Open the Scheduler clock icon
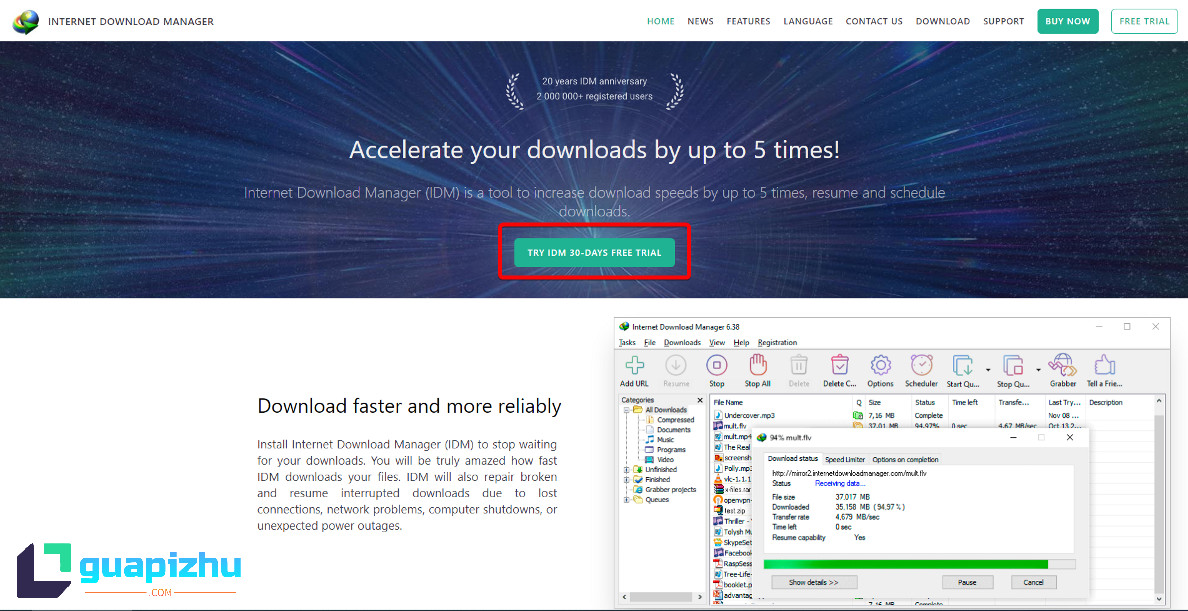The width and height of the screenshot is (1188, 611). coord(921,366)
